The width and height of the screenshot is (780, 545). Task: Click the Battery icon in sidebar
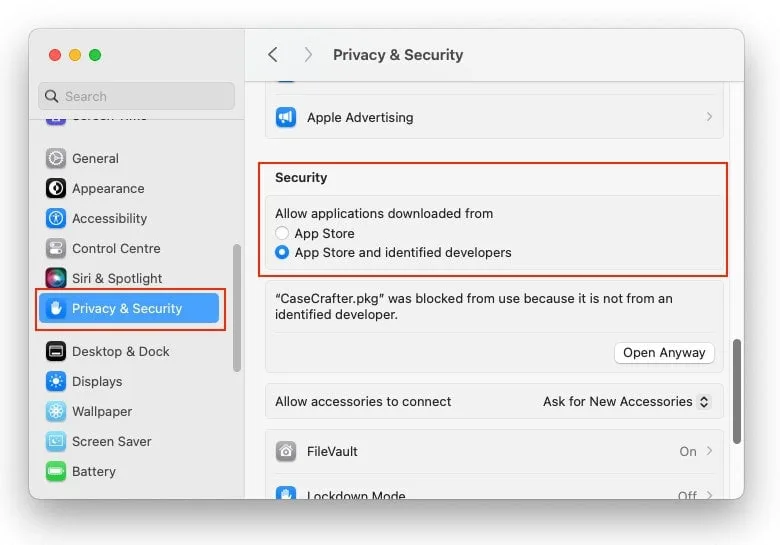pyautogui.click(x=56, y=471)
